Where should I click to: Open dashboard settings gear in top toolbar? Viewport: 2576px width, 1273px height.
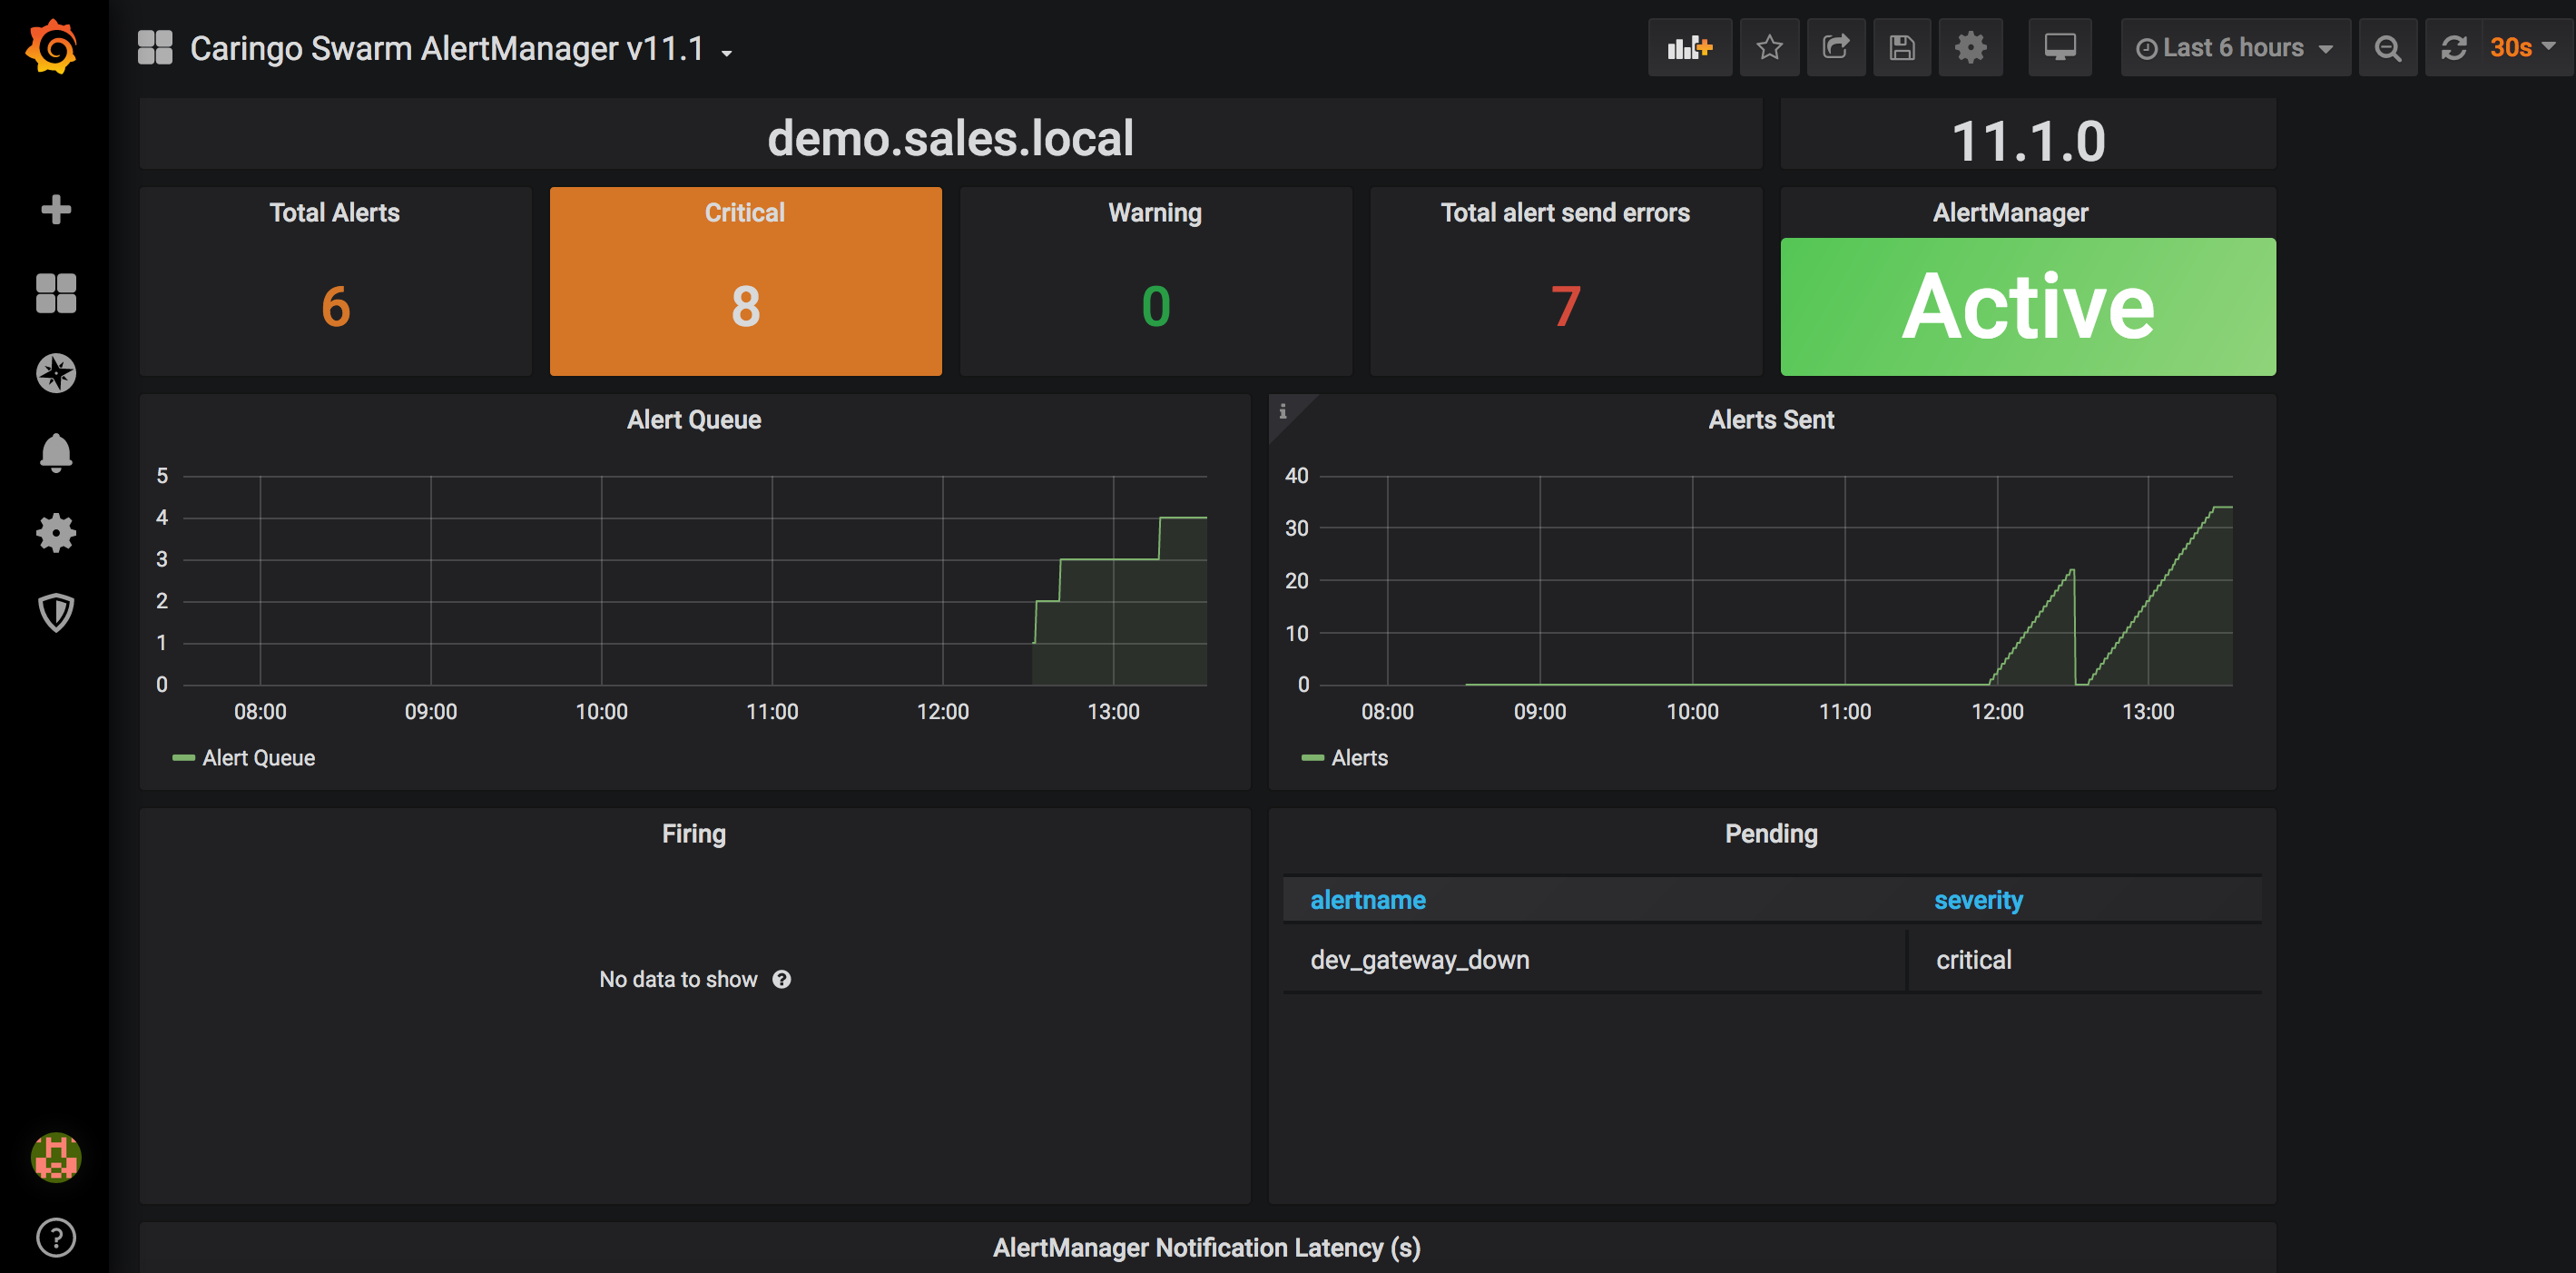tap(1970, 47)
